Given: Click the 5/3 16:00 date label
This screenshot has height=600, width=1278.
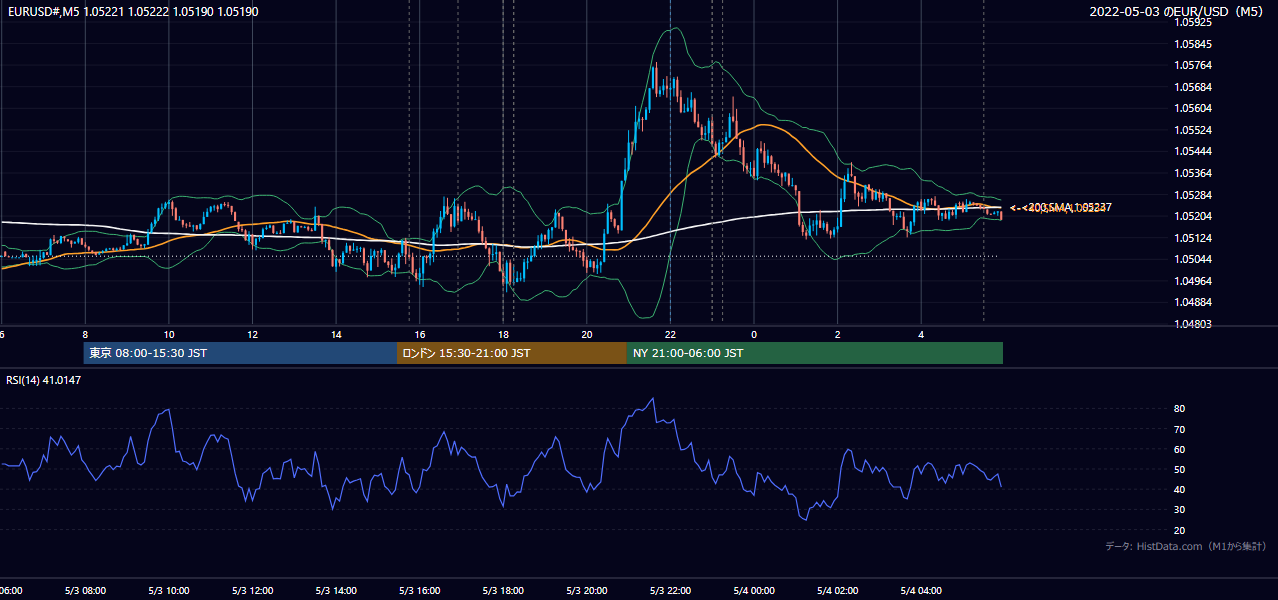Looking at the screenshot, I should coord(419,591).
